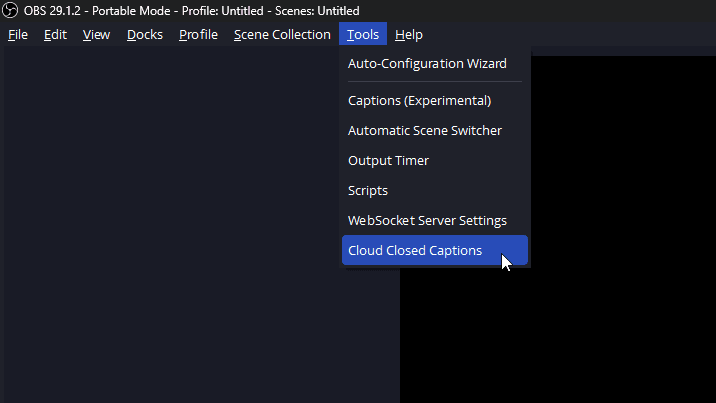Select Output Timer from Tools menu
The image size is (716, 403).
coord(388,161)
